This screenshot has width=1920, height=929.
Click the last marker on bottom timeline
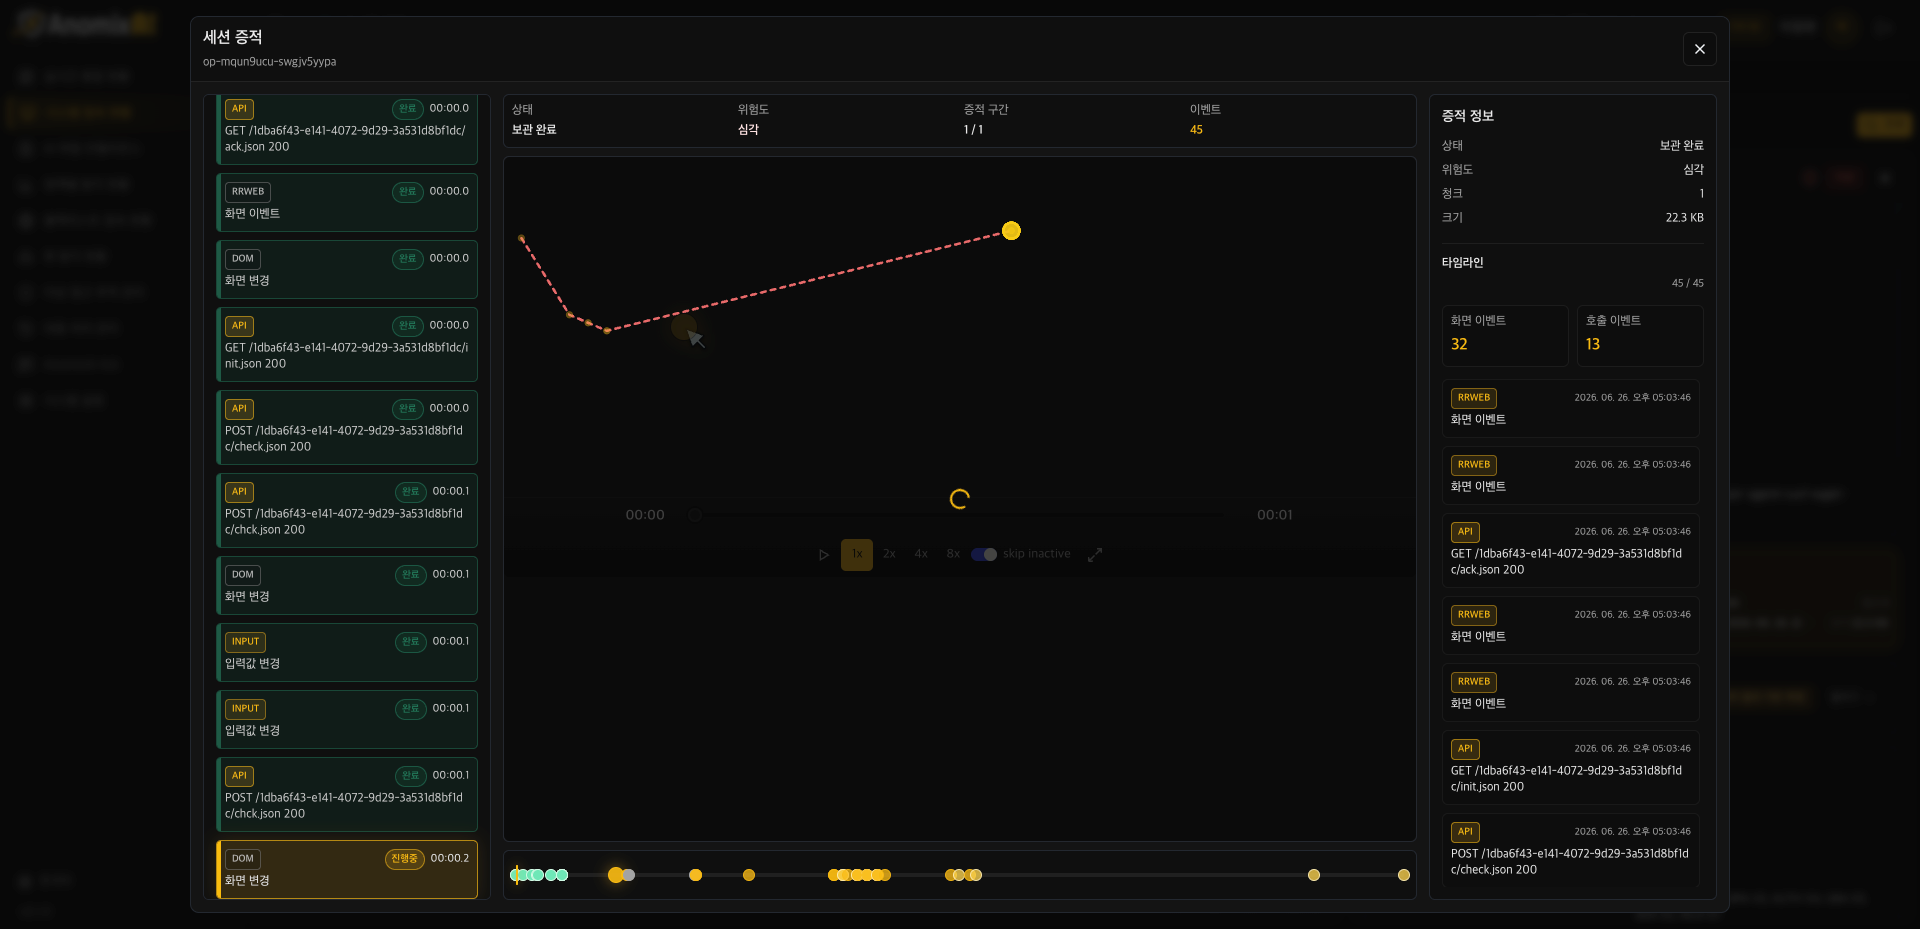(x=1404, y=875)
